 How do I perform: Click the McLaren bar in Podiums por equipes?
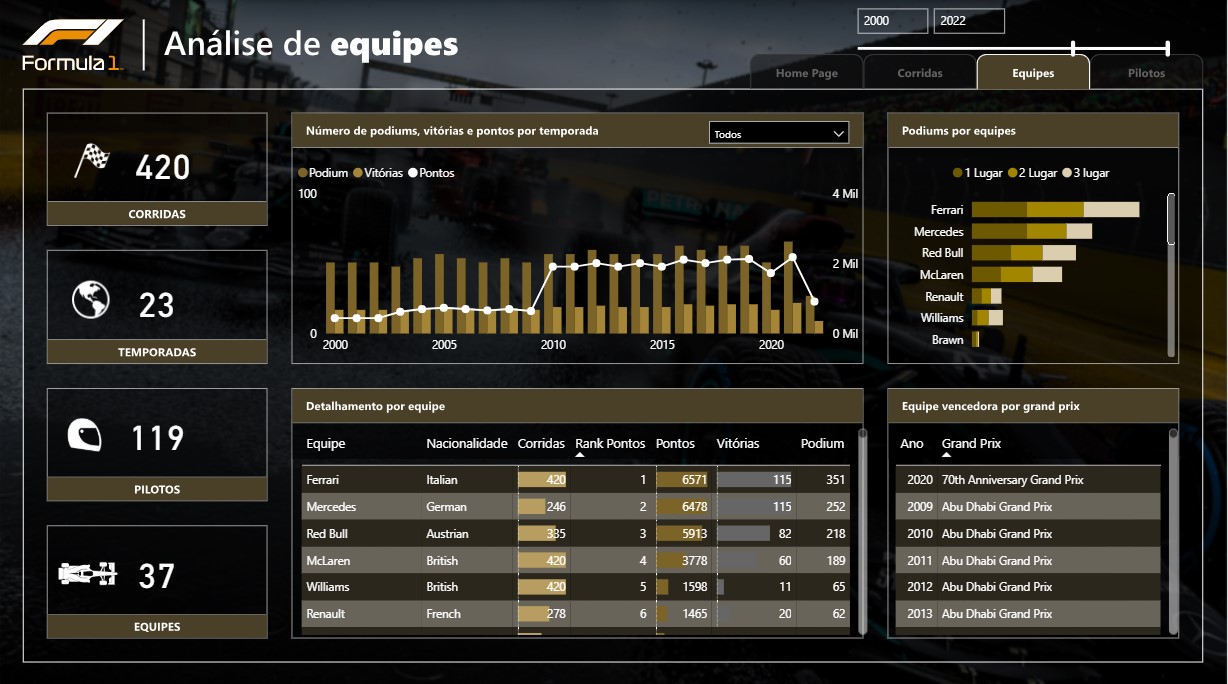point(1016,274)
